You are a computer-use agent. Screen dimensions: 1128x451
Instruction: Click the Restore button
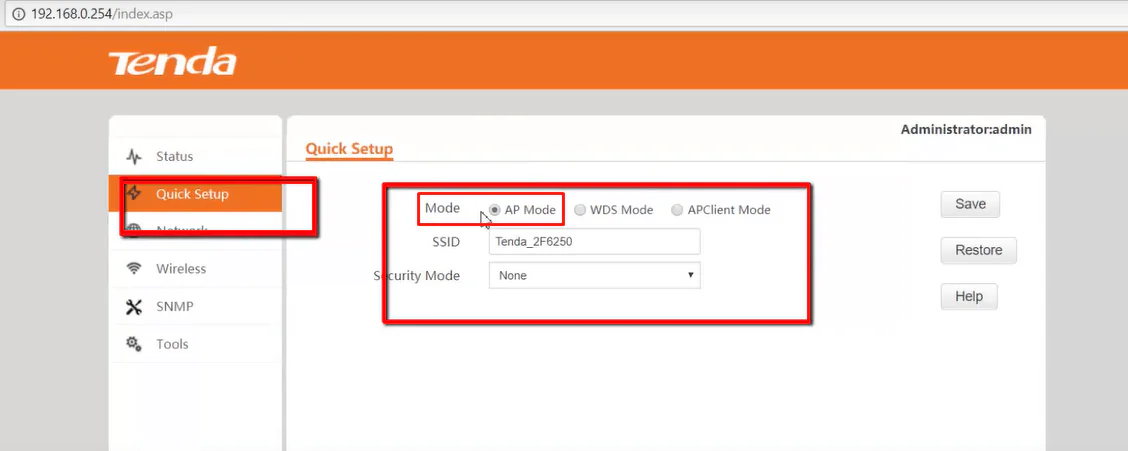(x=978, y=250)
